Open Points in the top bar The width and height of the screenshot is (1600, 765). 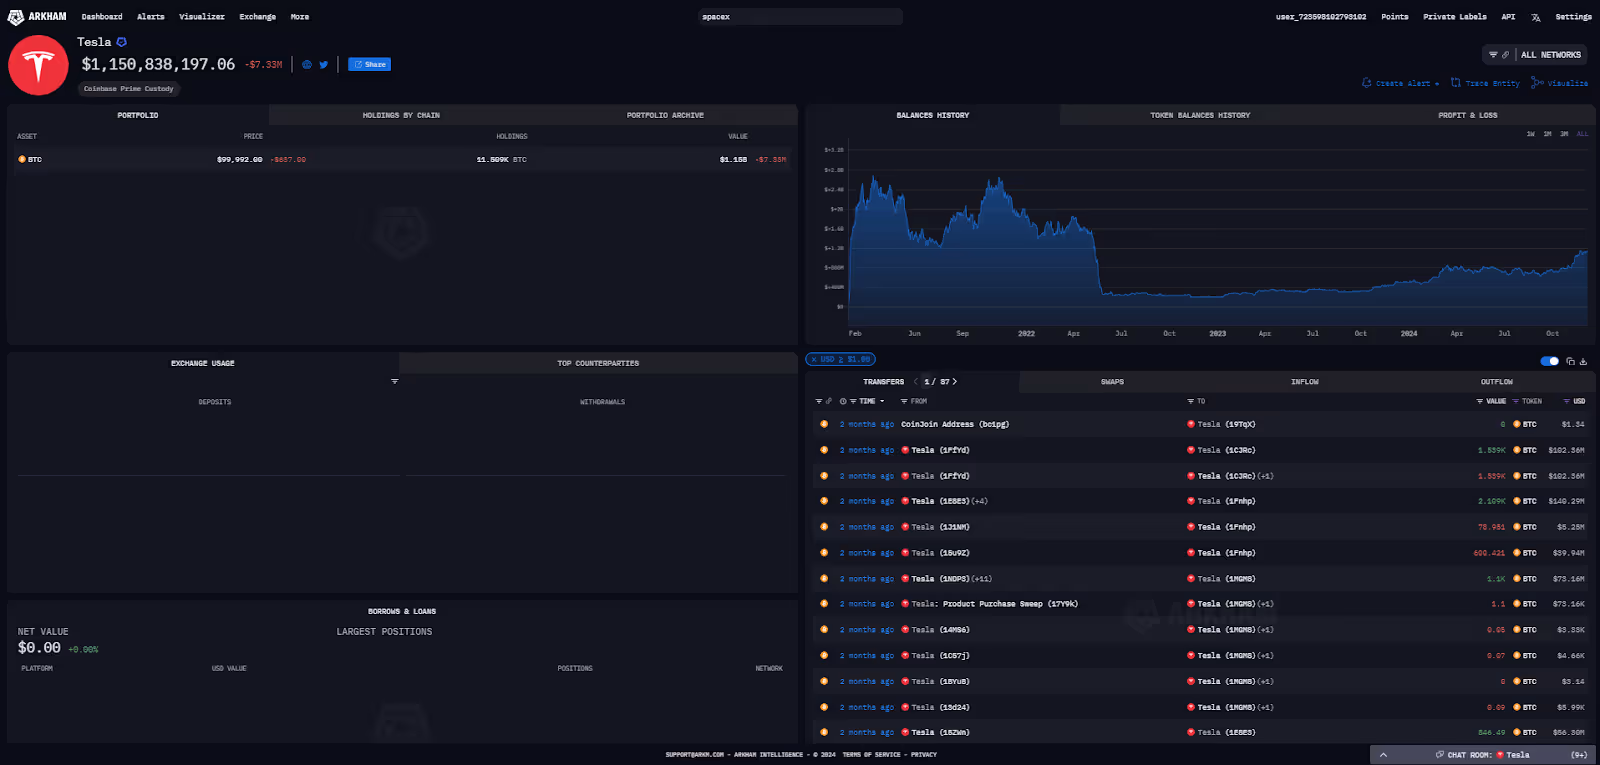(x=1394, y=17)
